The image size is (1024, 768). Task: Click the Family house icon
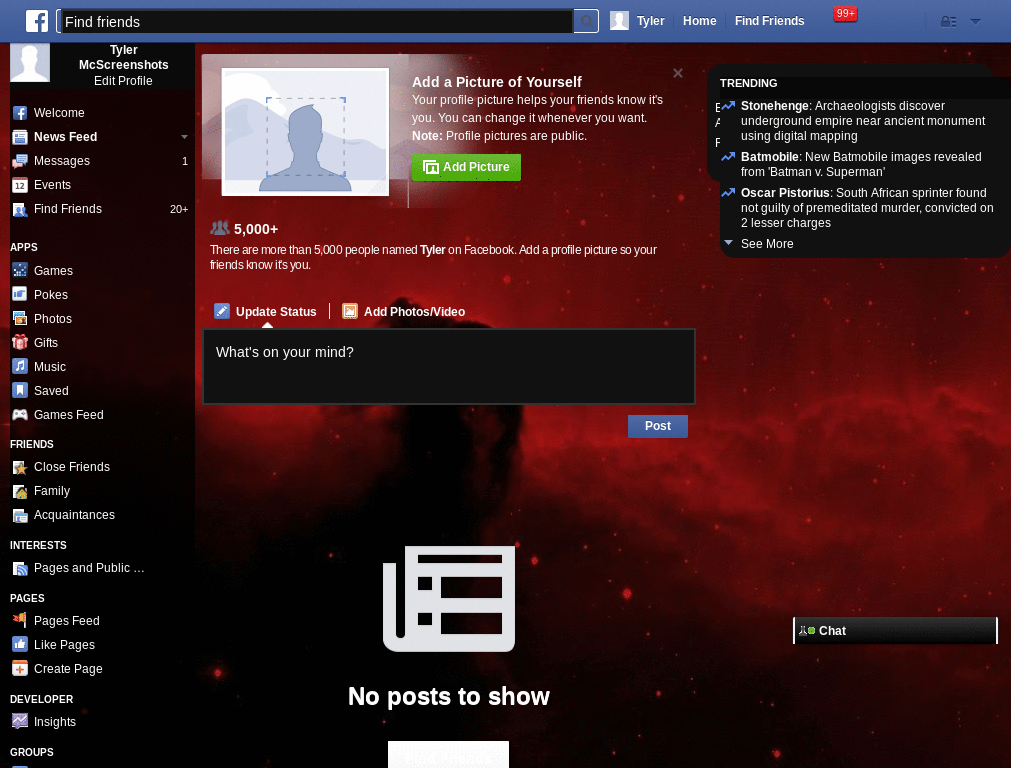coord(20,491)
